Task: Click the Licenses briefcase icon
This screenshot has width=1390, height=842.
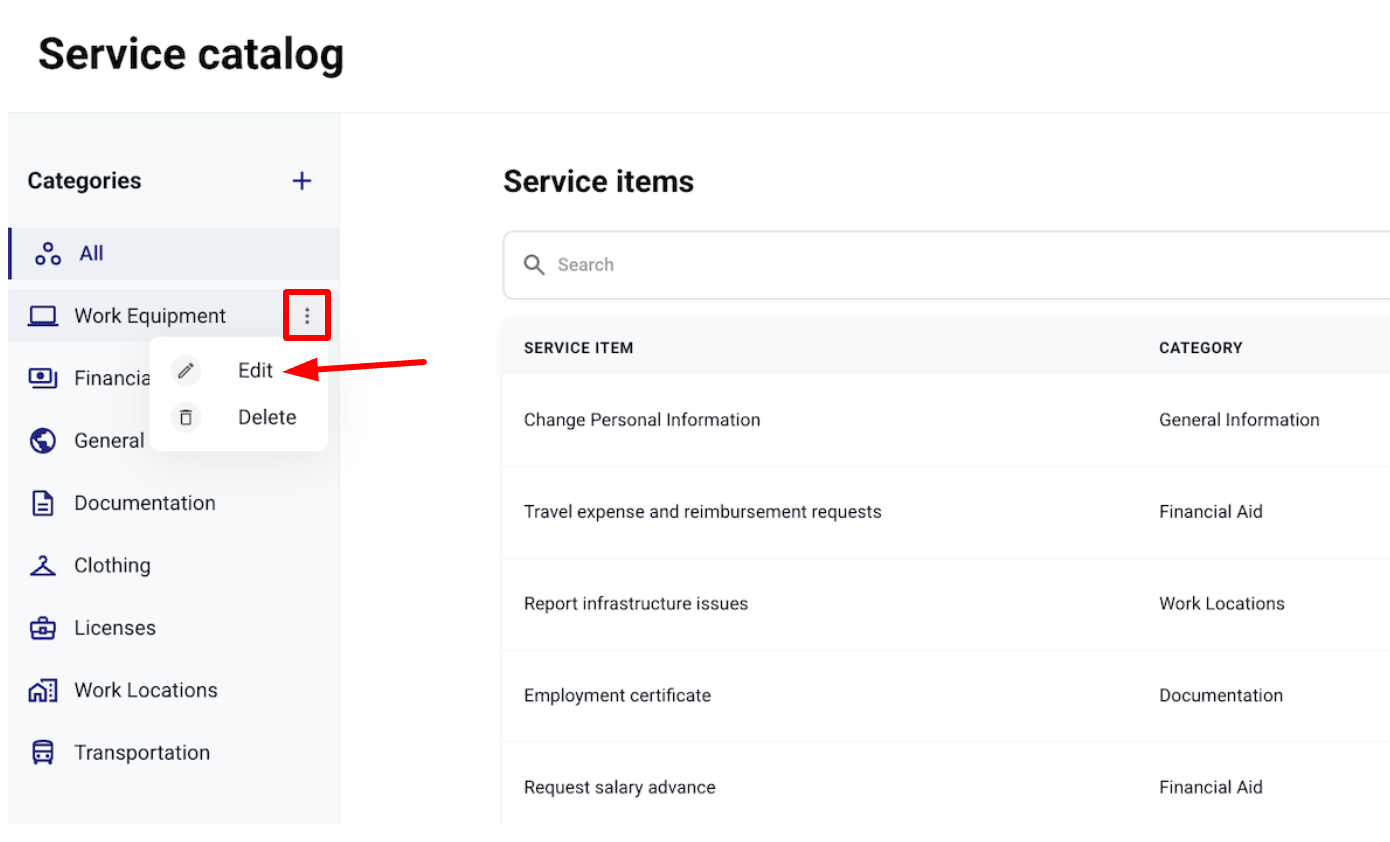Action: click(x=43, y=629)
